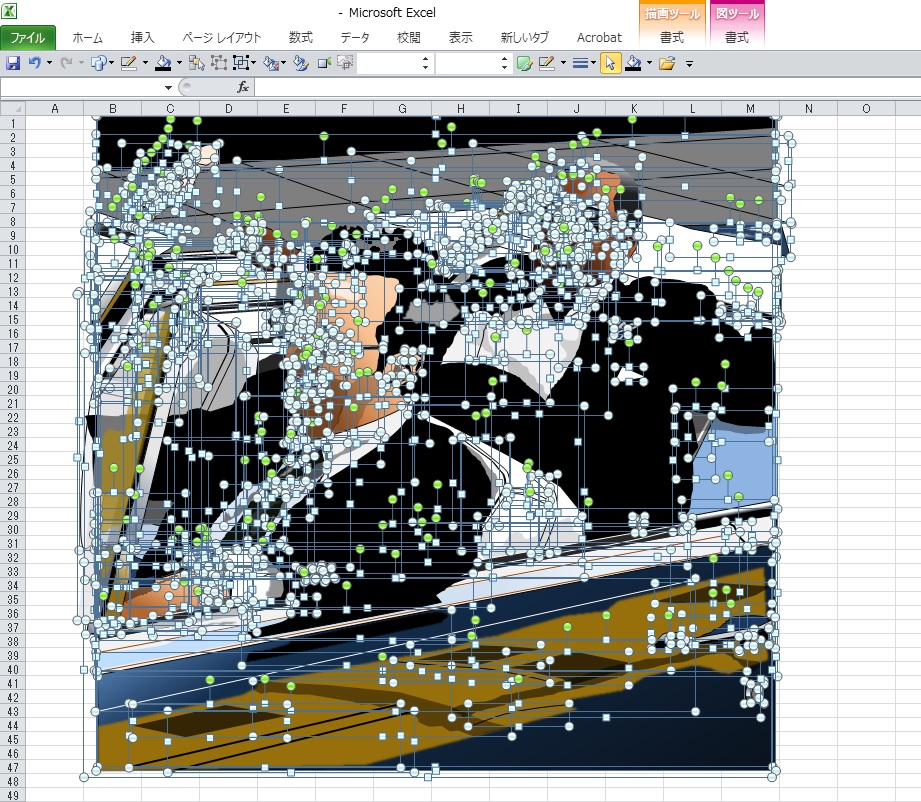Expand the line weight dropdown arrow
The height and width of the screenshot is (802, 921).
pos(593,63)
